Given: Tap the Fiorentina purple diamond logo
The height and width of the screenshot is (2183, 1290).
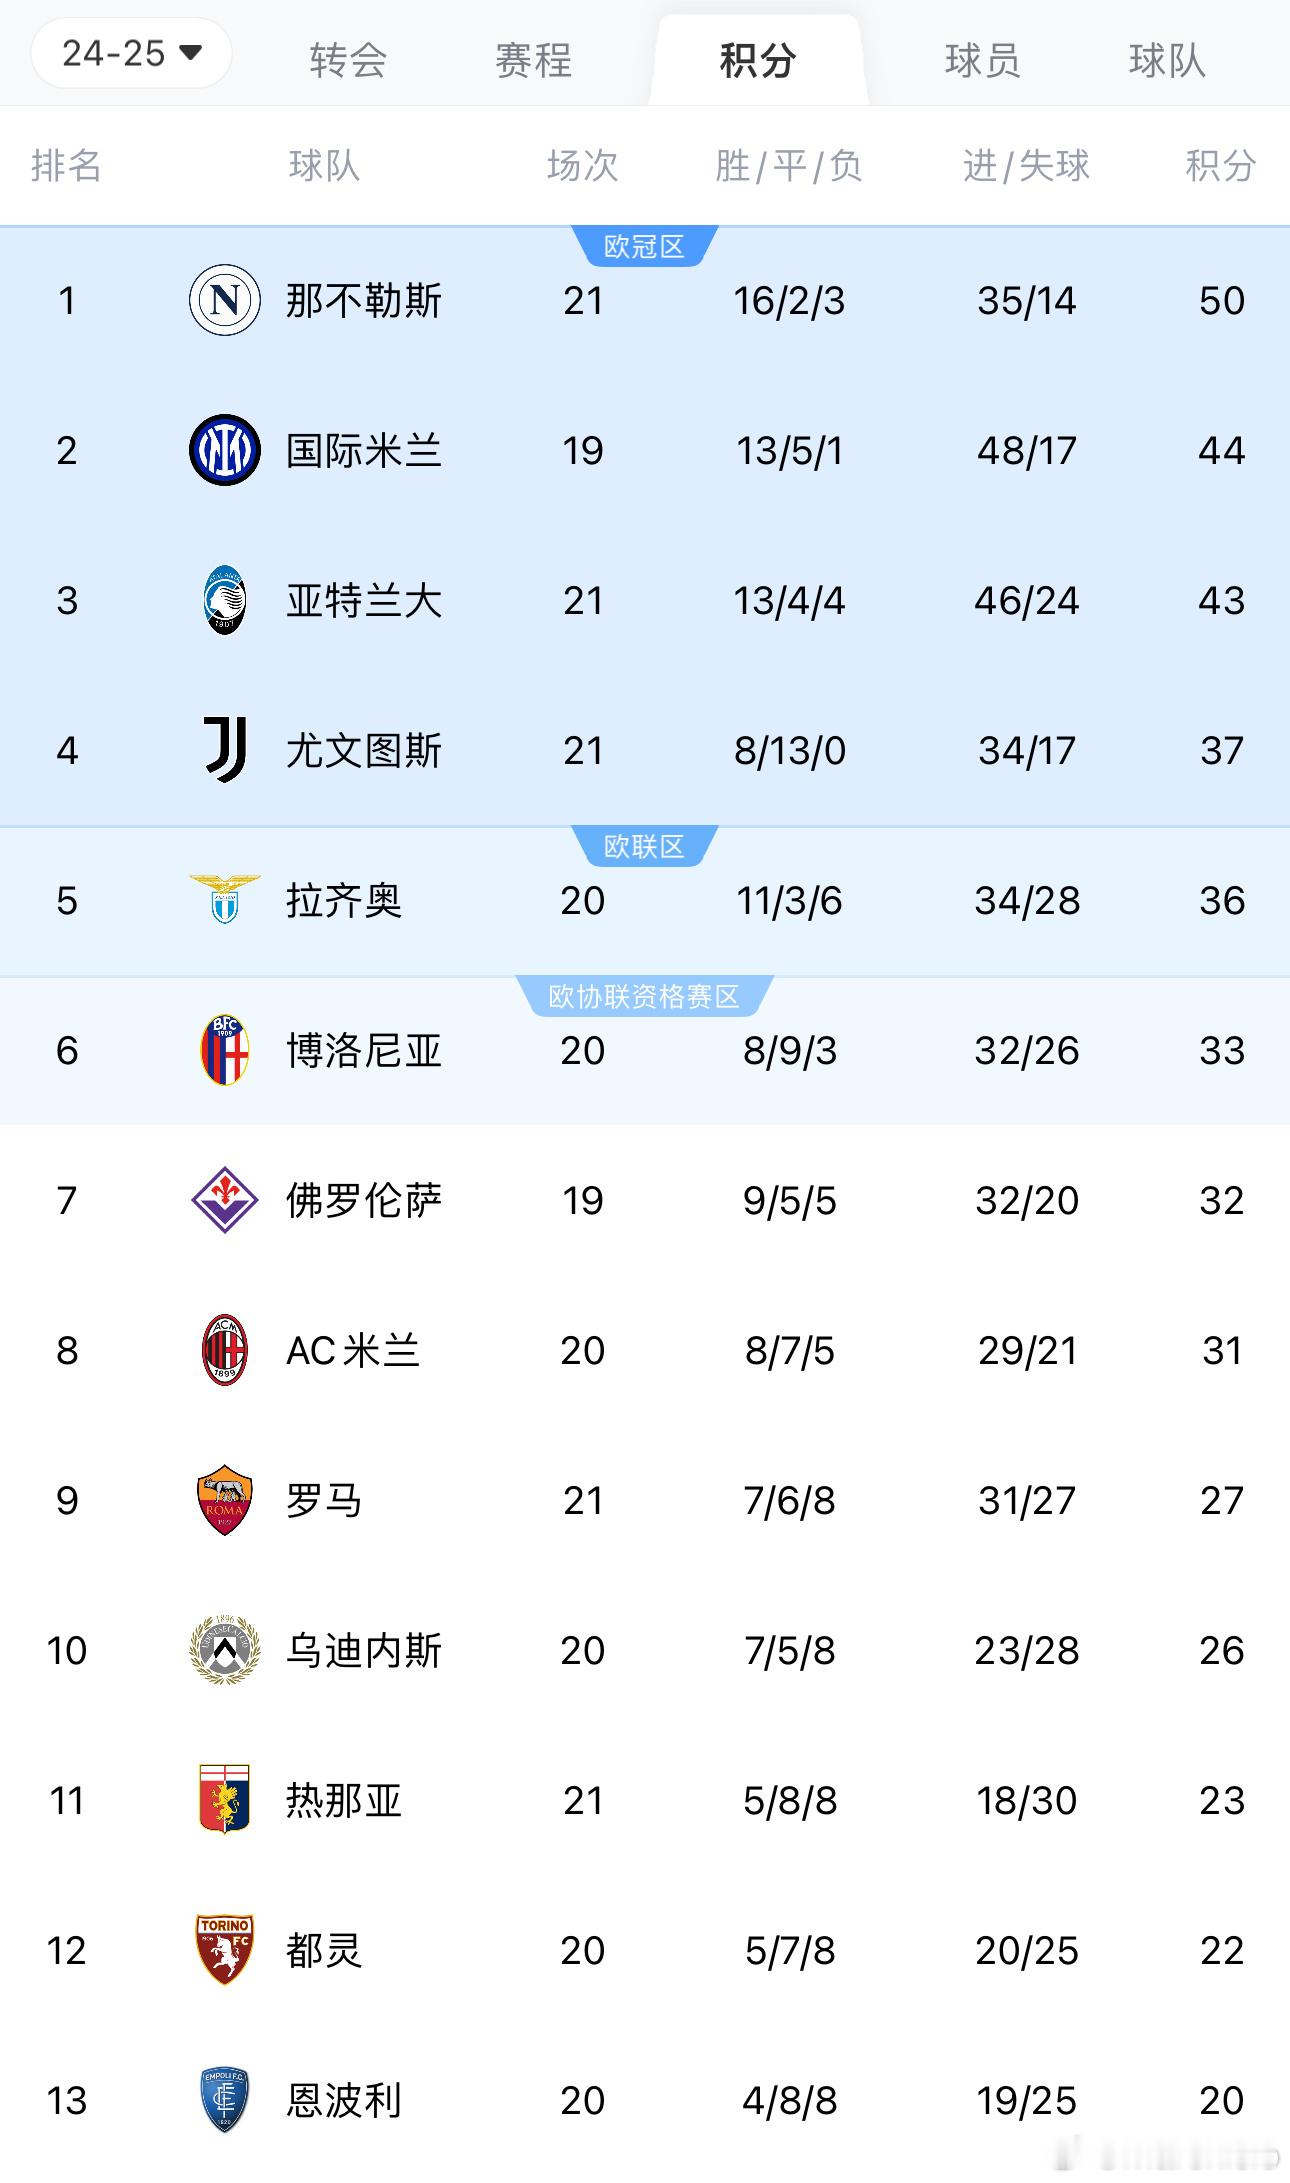Looking at the screenshot, I should click(x=225, y=1200).
